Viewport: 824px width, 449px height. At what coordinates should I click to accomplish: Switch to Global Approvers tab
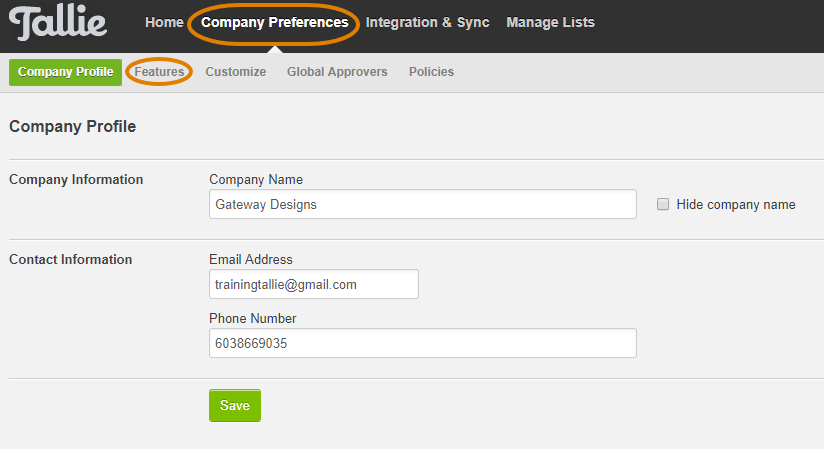coord(337,72)
